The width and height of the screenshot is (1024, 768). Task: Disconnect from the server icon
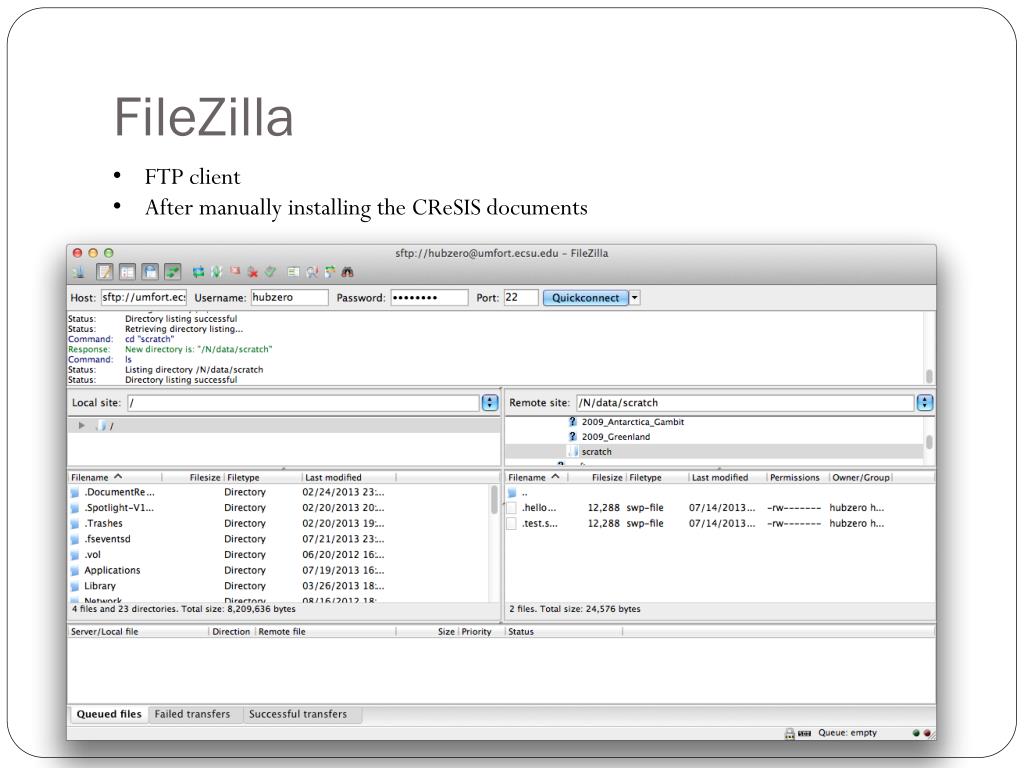[253, 272]
